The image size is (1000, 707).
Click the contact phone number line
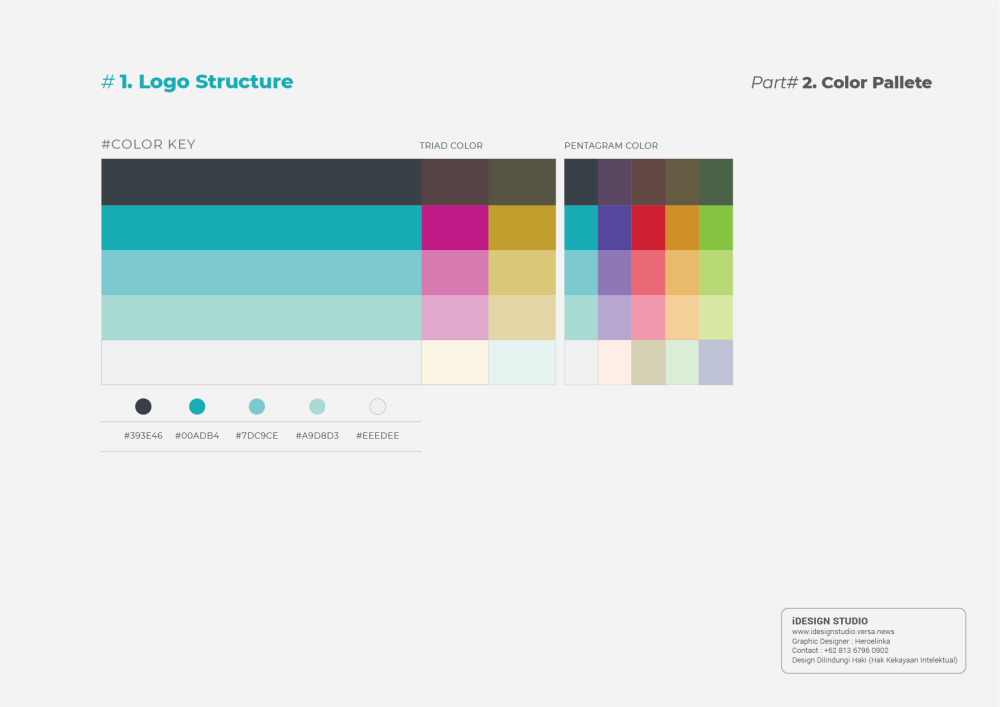tap(840, 650)
